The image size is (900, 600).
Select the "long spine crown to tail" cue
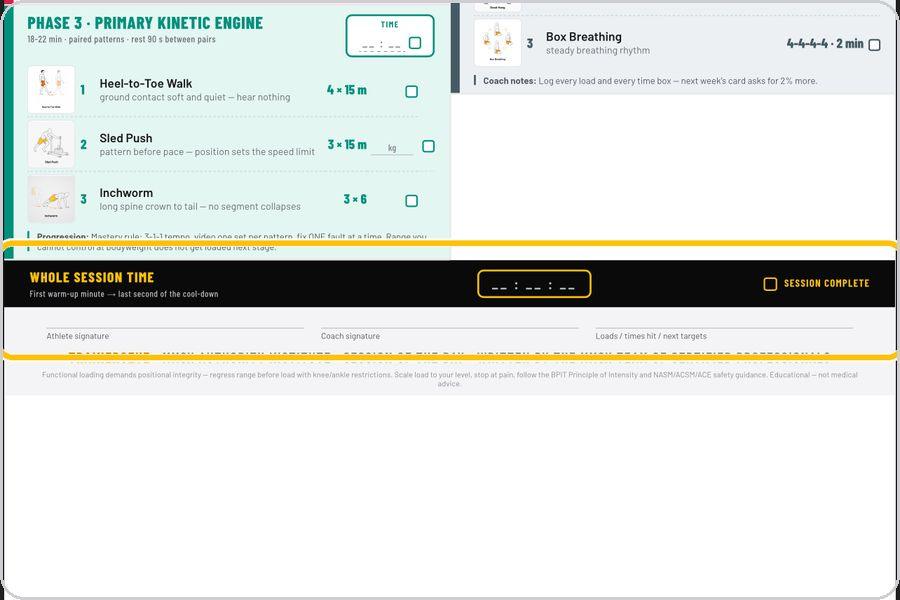pyautogui.click(x=200, y=207)
